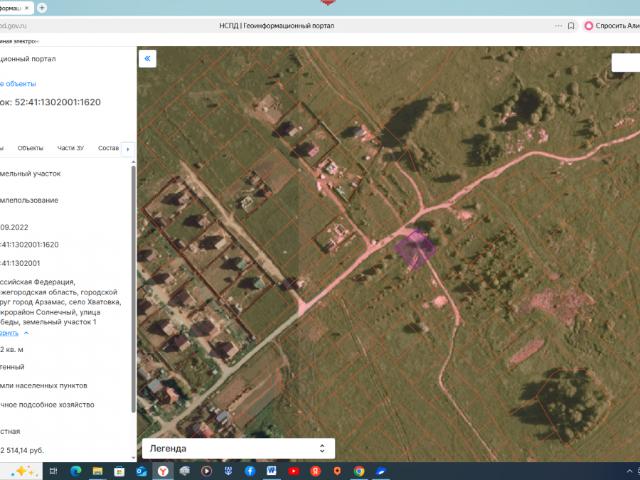Screen dimensions: 640x480
Task: Launch Microsoft Edge from the taskbar
Action: (x=76, y=471)
